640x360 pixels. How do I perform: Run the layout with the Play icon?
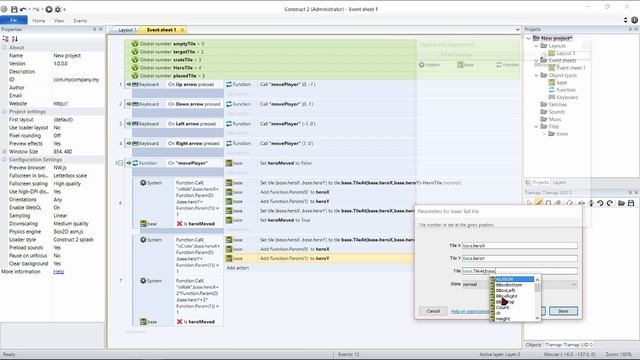click(x=49, y=9)
